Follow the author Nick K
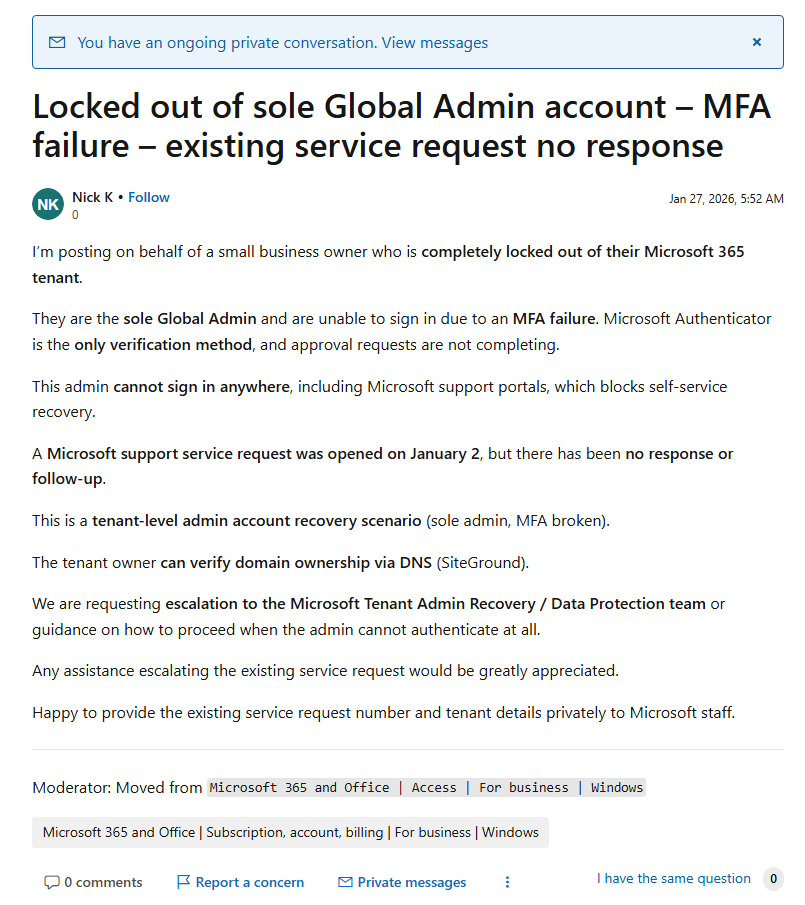Image resolution: width=805 pixels, height=905 pixels. [x=149, y=197]
